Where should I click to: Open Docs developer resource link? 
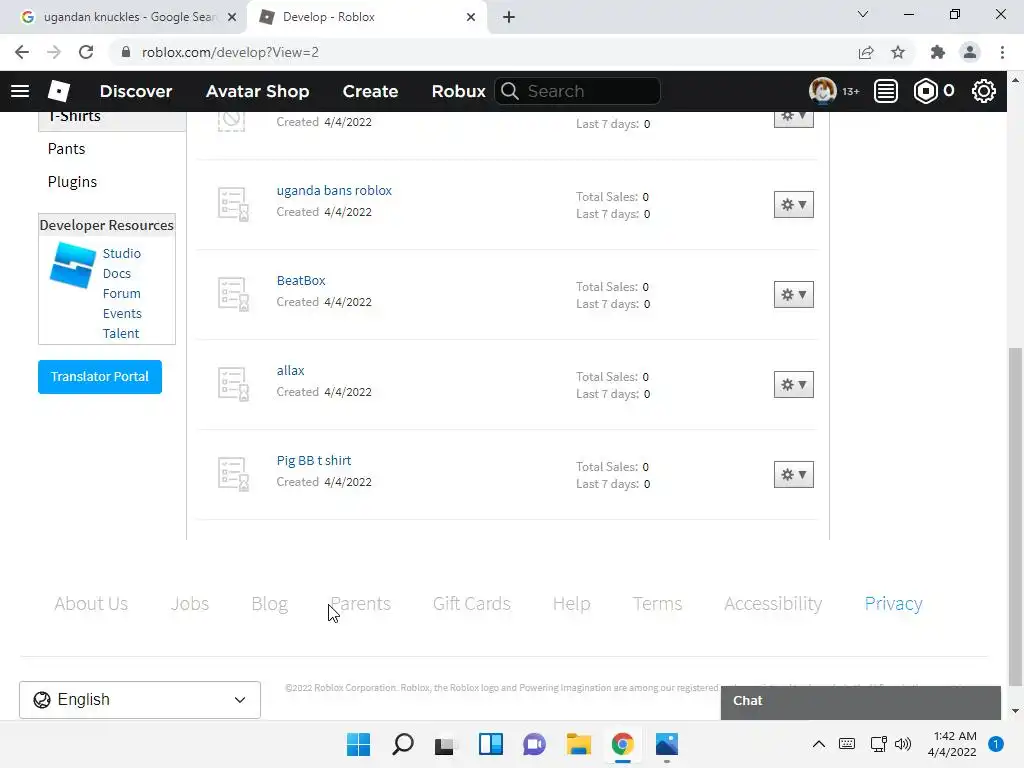point(117,274)
